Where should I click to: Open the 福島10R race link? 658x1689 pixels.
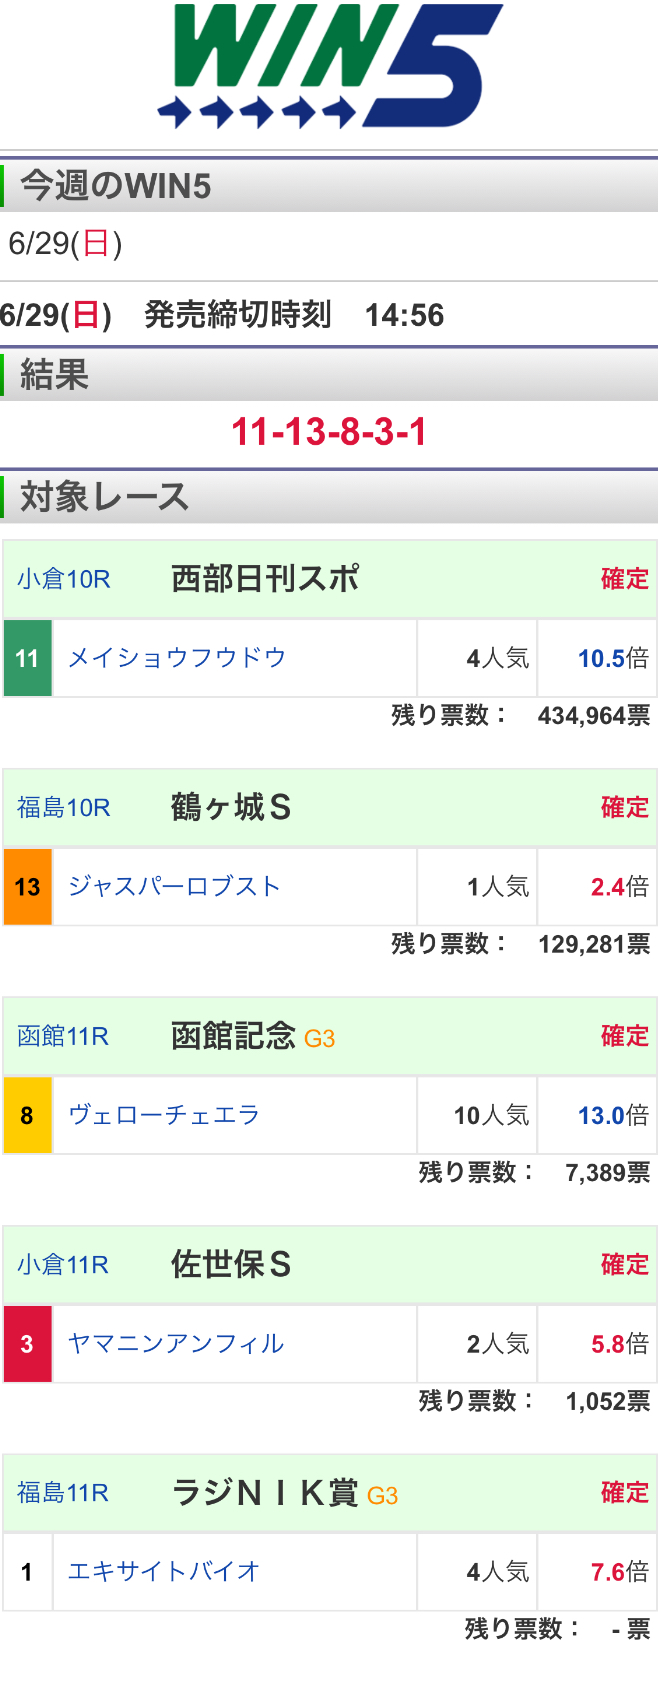64,807
